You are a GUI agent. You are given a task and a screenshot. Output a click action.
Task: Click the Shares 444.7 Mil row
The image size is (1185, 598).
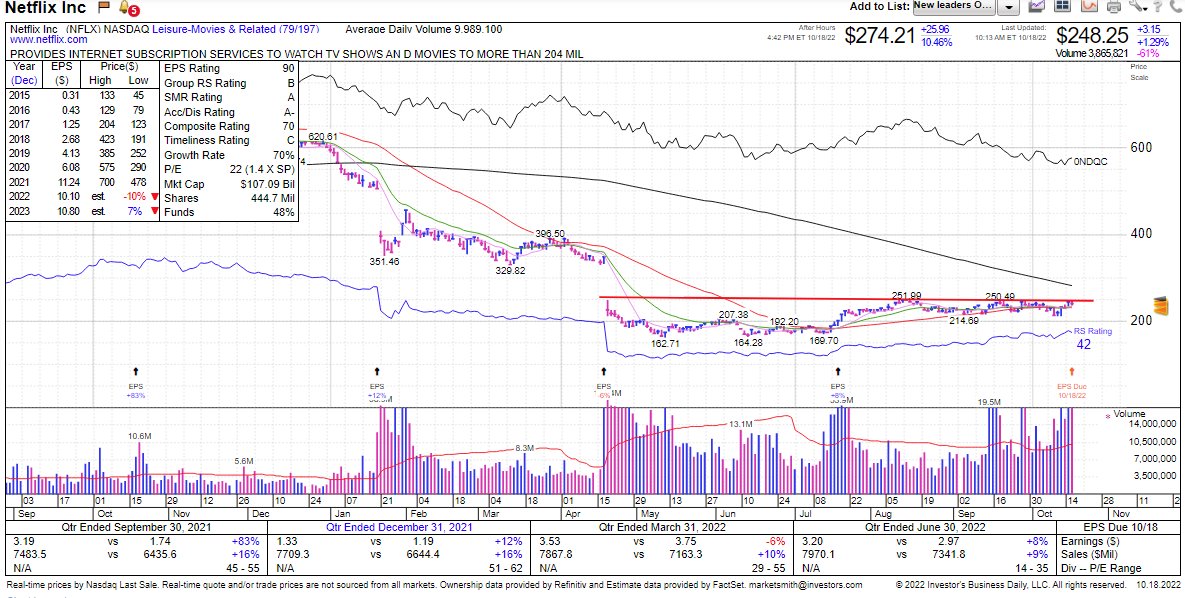point(229,198)
